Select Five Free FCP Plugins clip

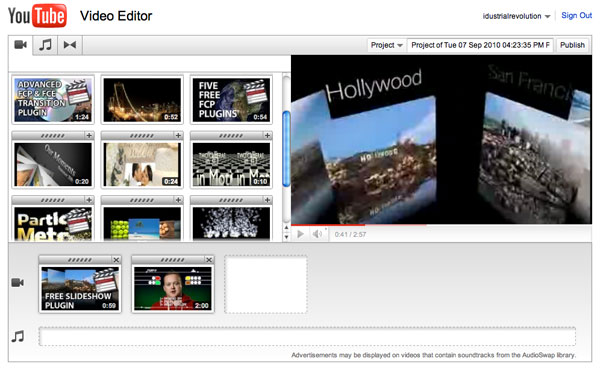point(231,100)
